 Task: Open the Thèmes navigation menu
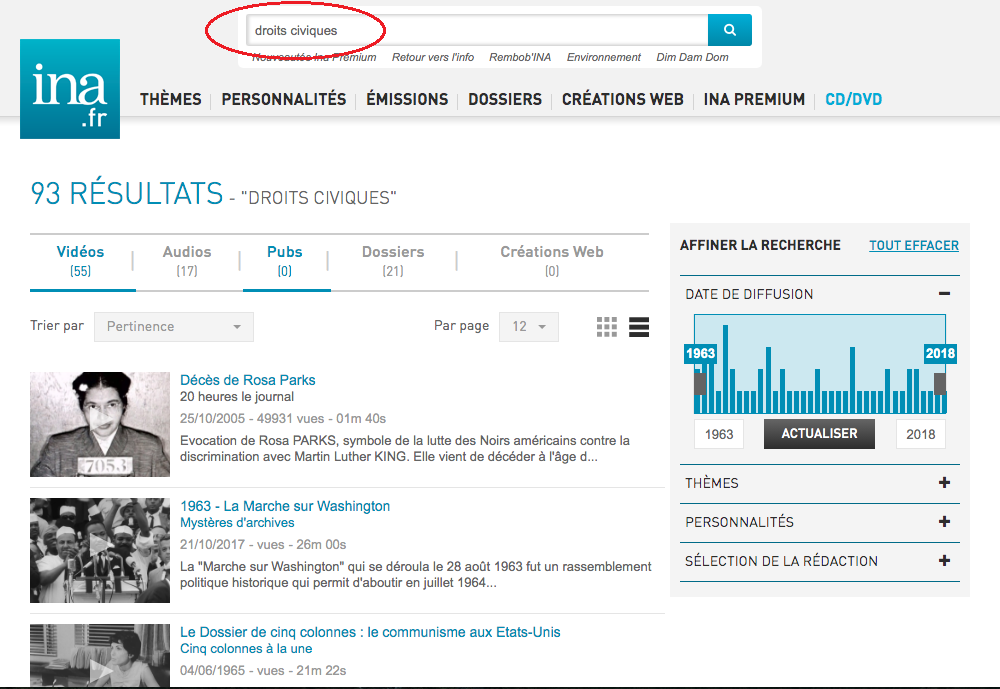point(170,100)
